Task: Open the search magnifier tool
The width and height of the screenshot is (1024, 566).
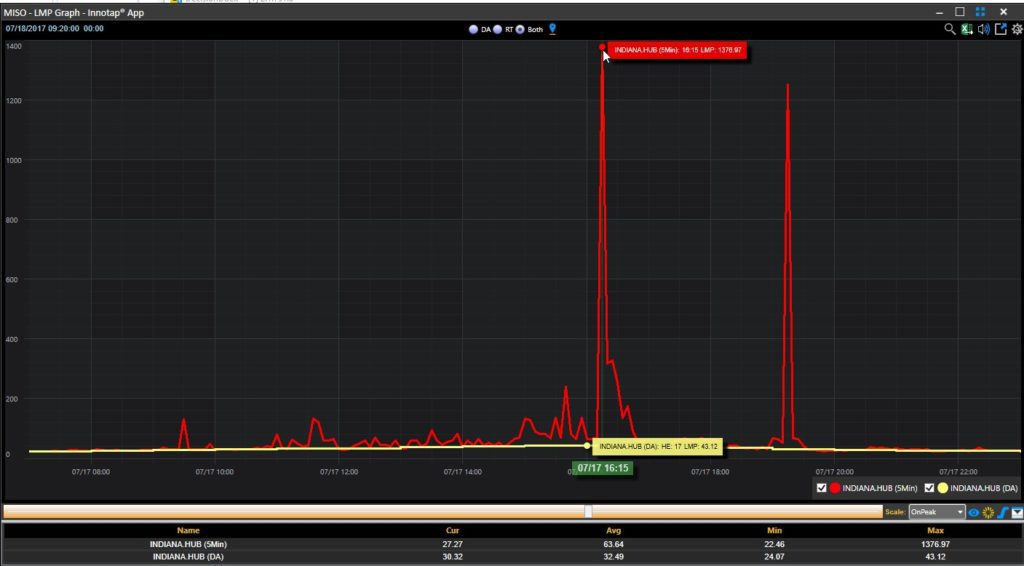Action: click(950, 29)
